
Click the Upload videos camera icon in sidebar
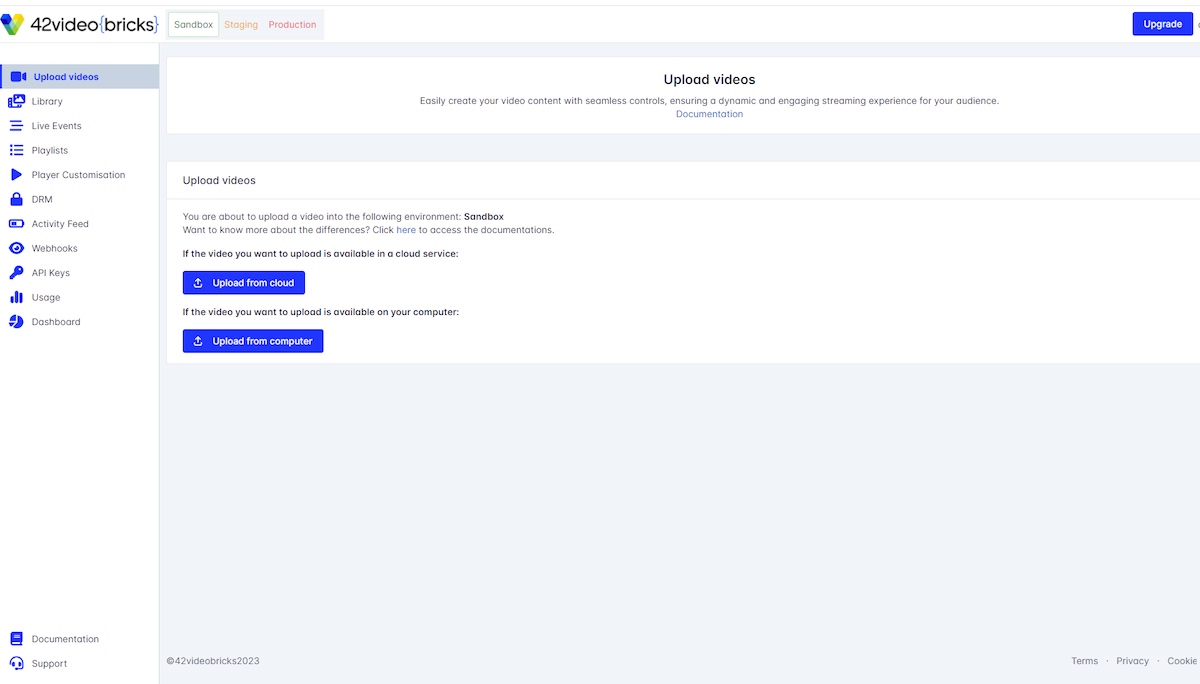pyautogui.click(x=18, y=77)
